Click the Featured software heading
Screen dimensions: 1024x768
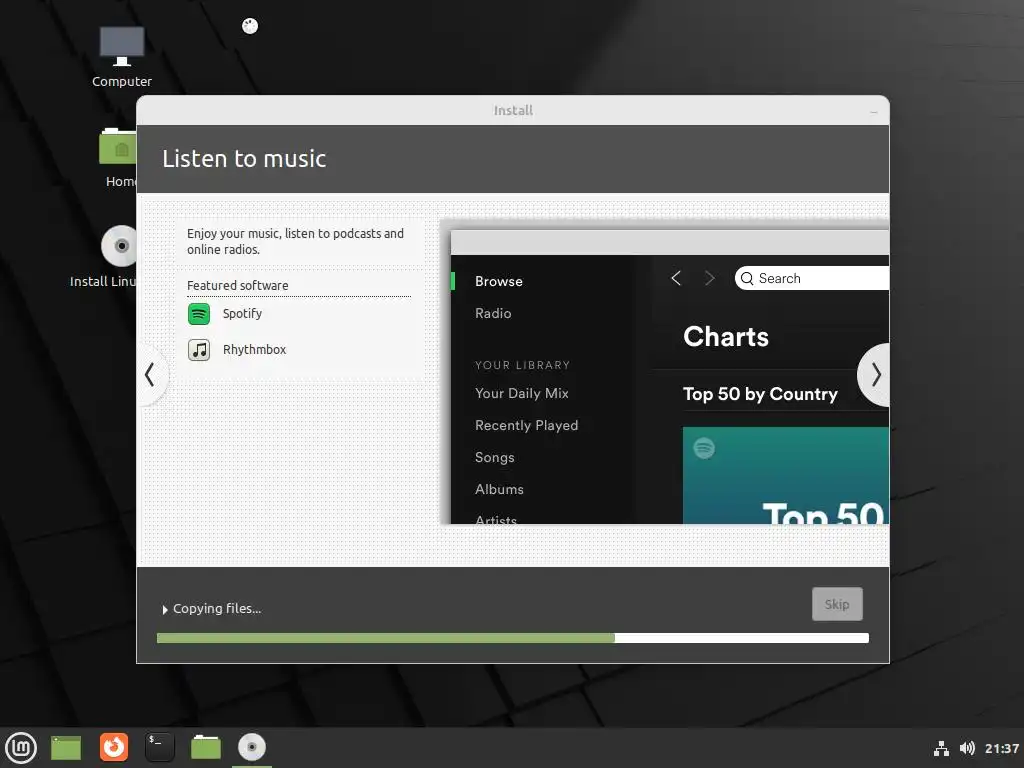point(238,285)
